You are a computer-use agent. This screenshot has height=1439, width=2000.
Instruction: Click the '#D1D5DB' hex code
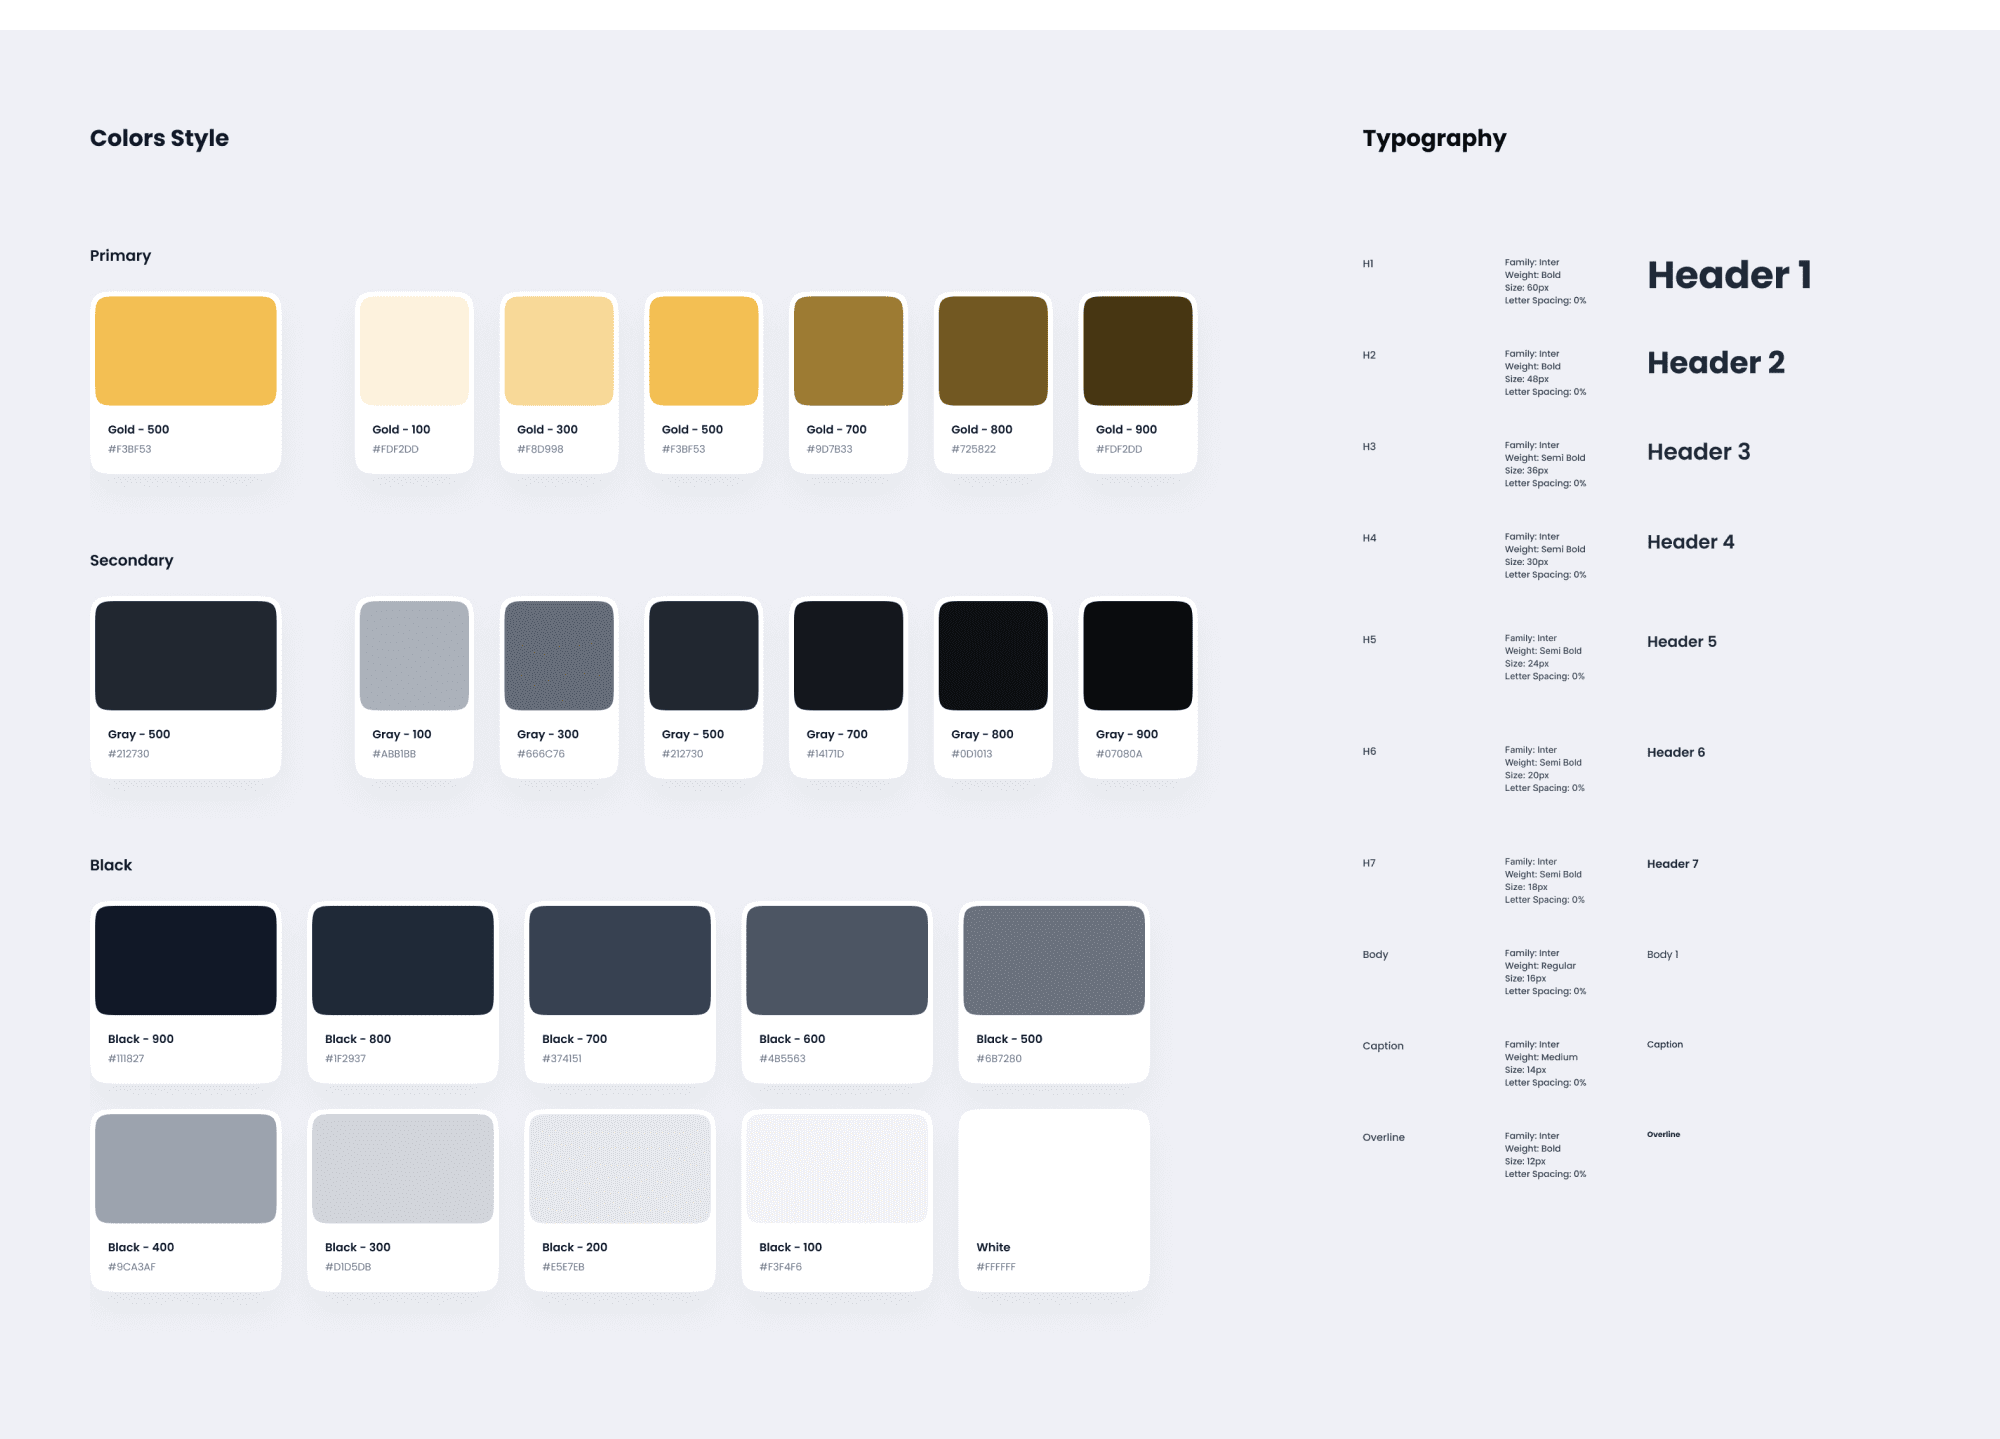pyautogui.click(x=348, y=1267)
